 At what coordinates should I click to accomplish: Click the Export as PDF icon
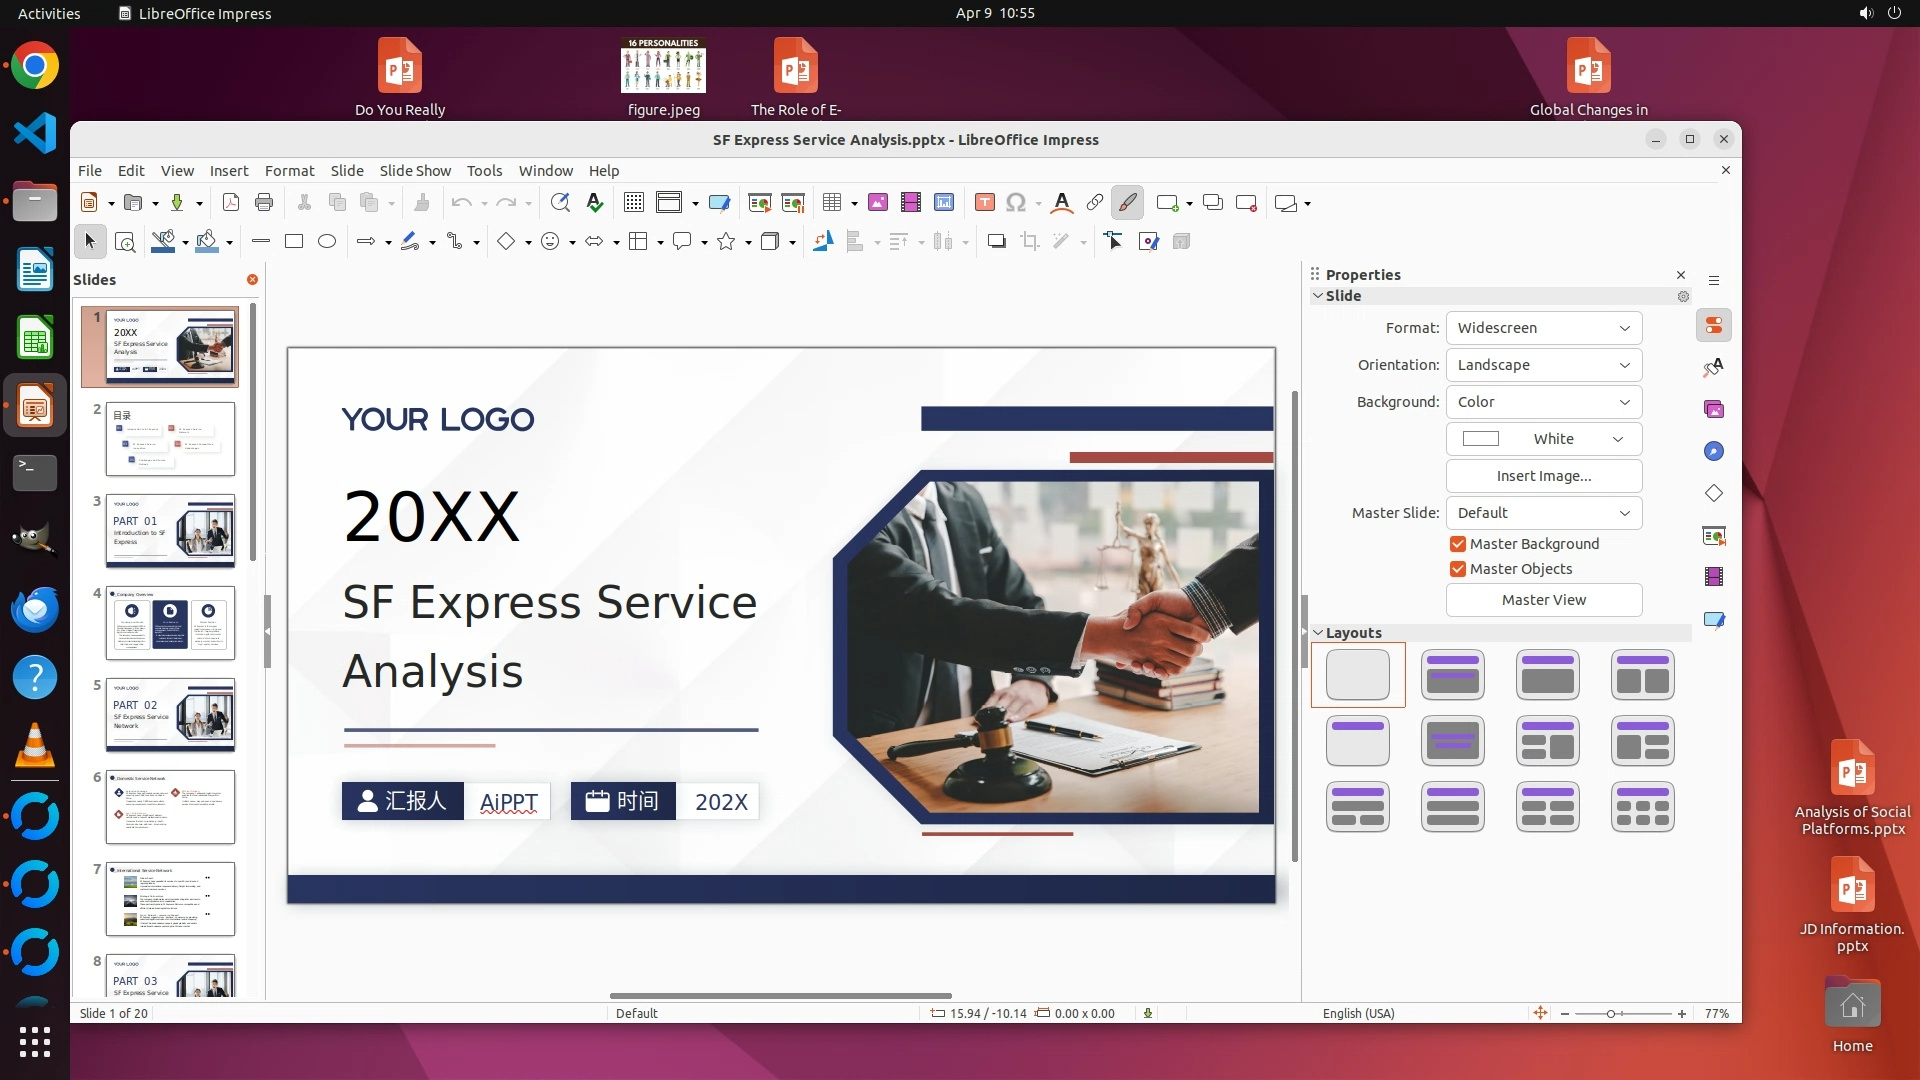coord(231,203)
